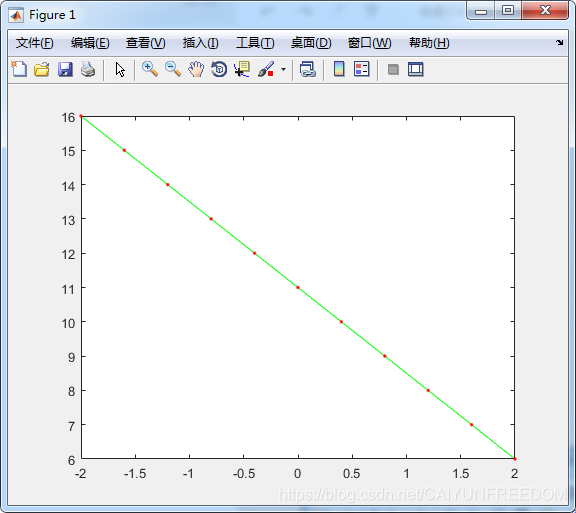Click the Link Plot icon
Image resolution: width=576 pixels, height=513 pixels.
(x=308, y=69)
